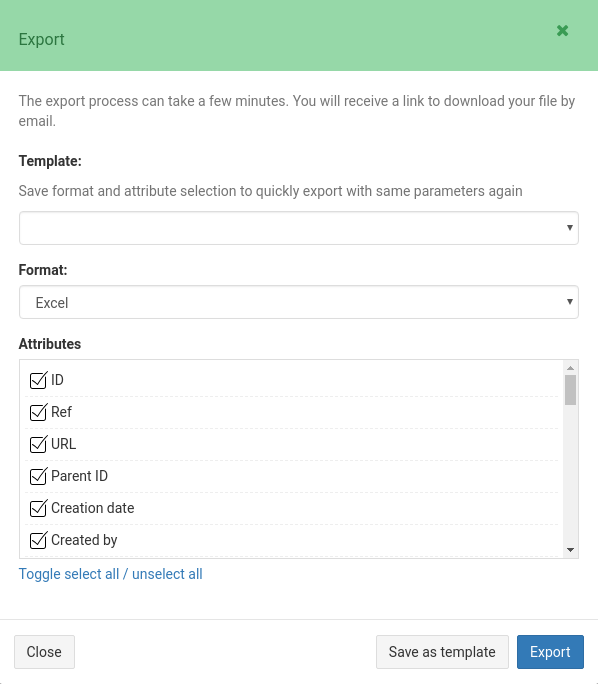Click the attributes list scroll up arrow
The width and height of the screenshot is (598, 684).
[x=570, y=368]
